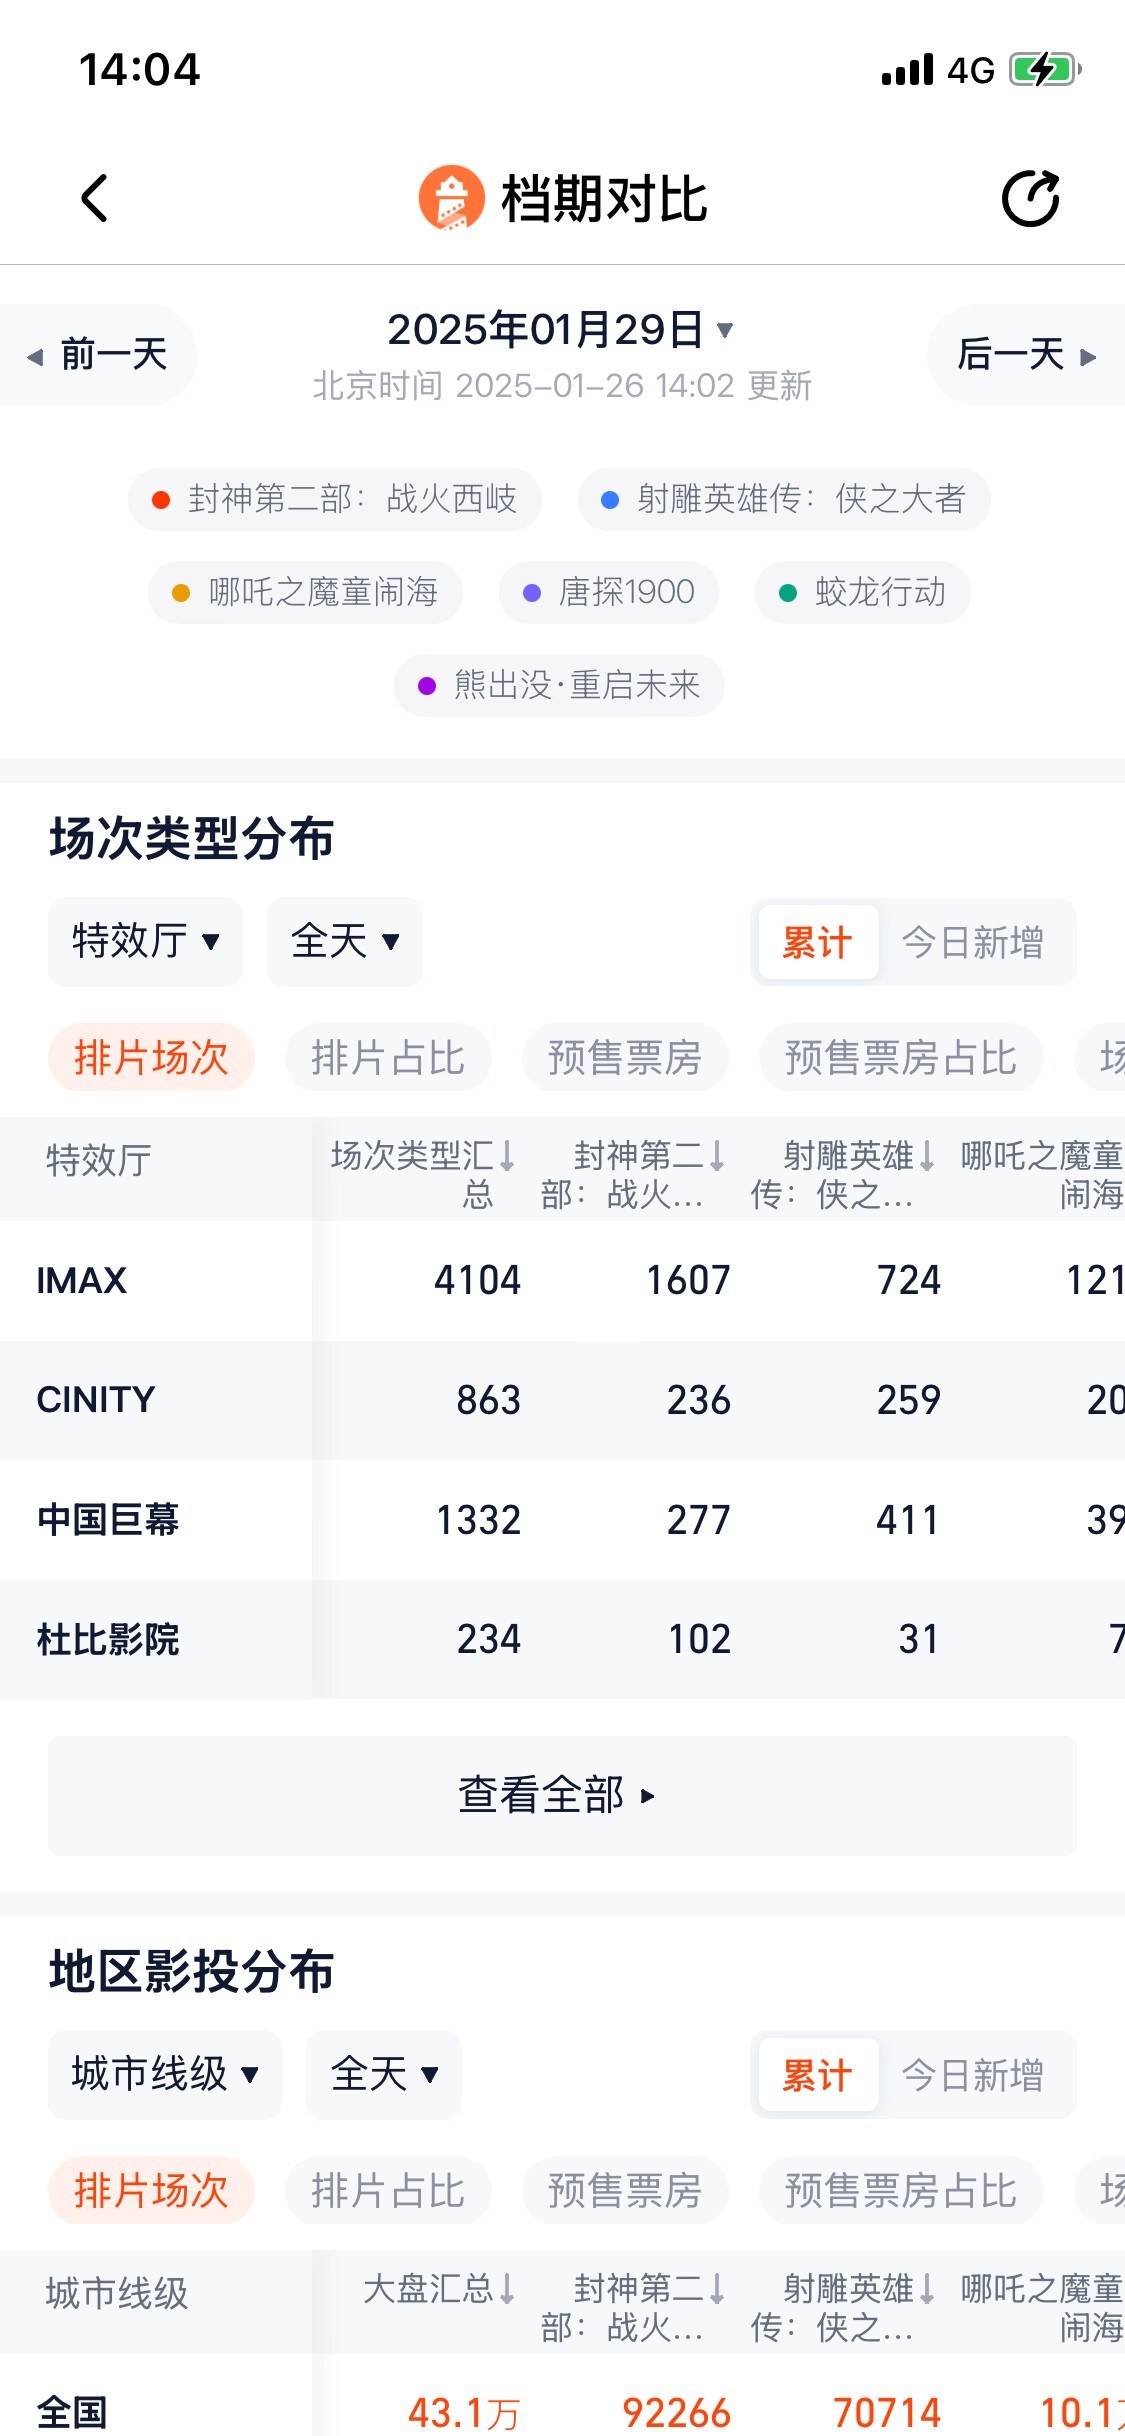Tap the orange lighthouse app logo
Image resolution: width=1125 pixels, height=2436 pixels.
click(x=451, y=198)
